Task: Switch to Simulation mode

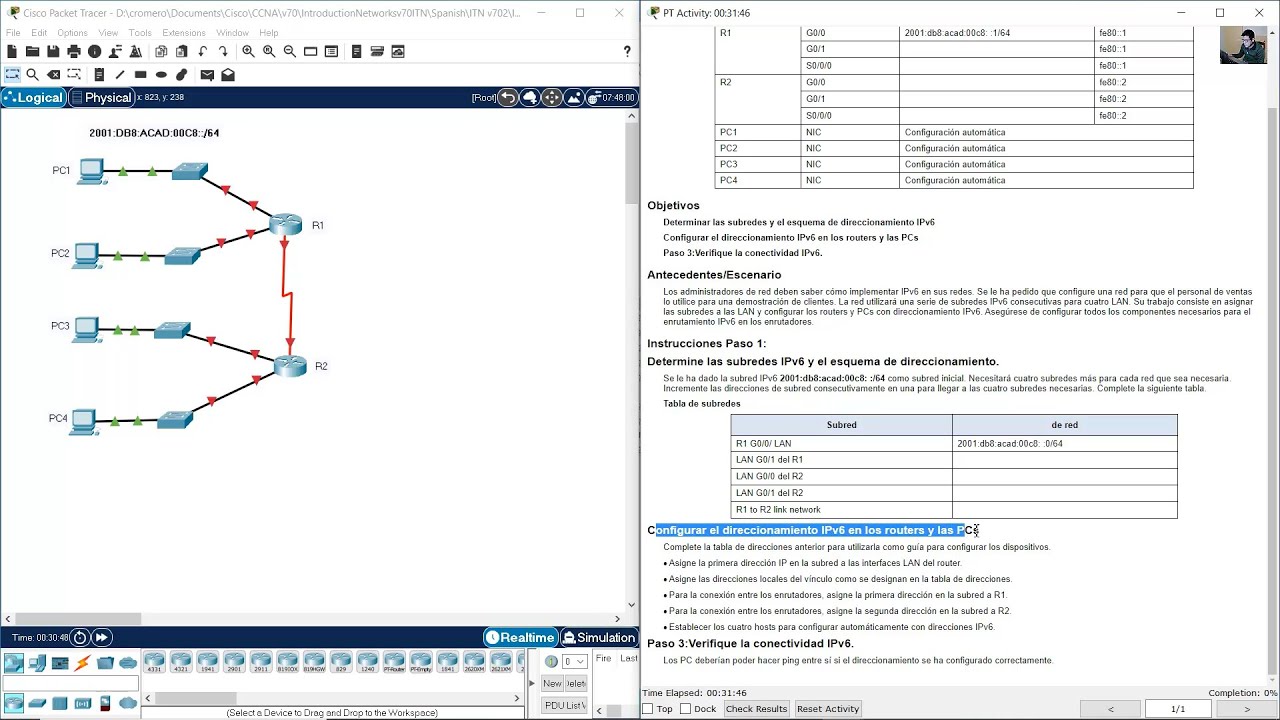Action: [x=599, y=637]
